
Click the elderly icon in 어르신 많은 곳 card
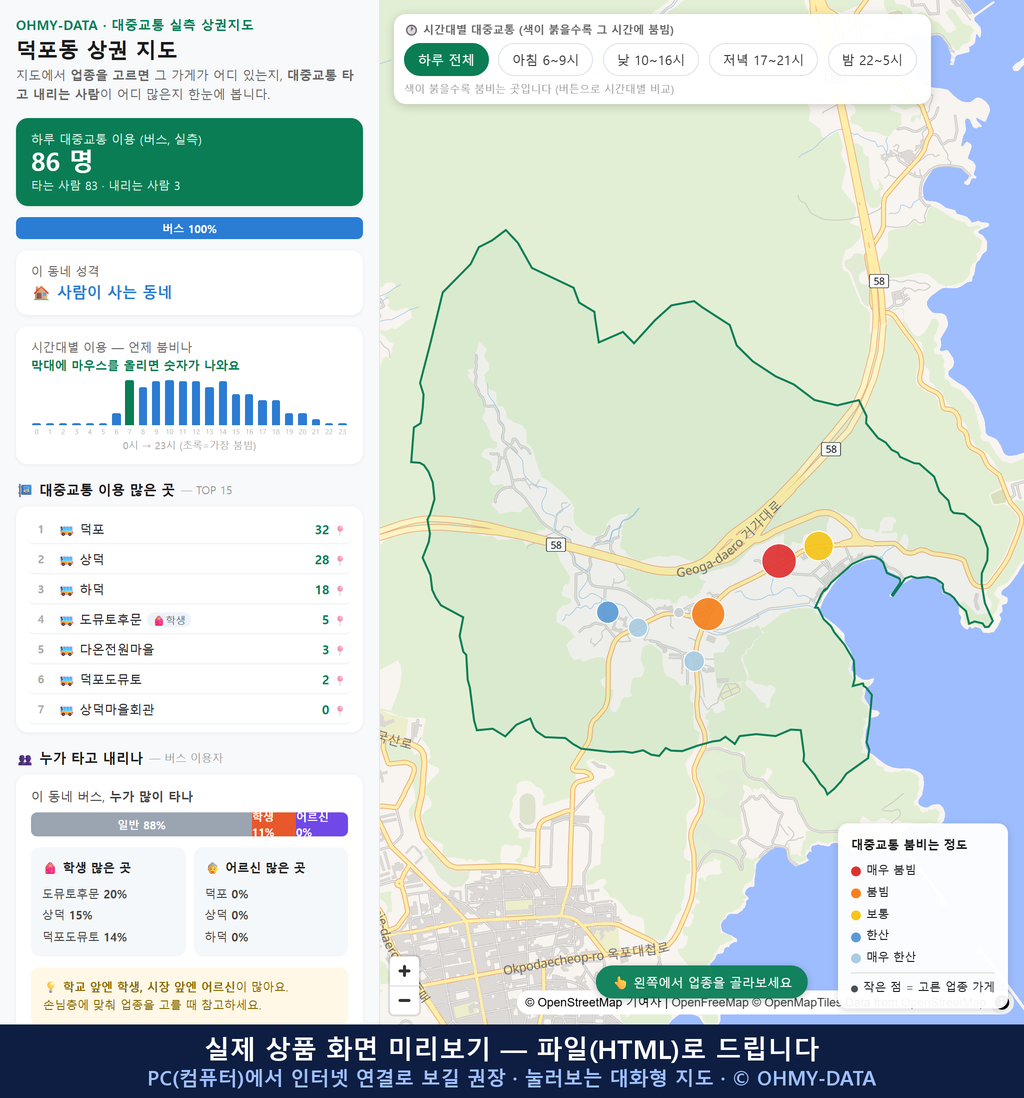click(212, 868)
